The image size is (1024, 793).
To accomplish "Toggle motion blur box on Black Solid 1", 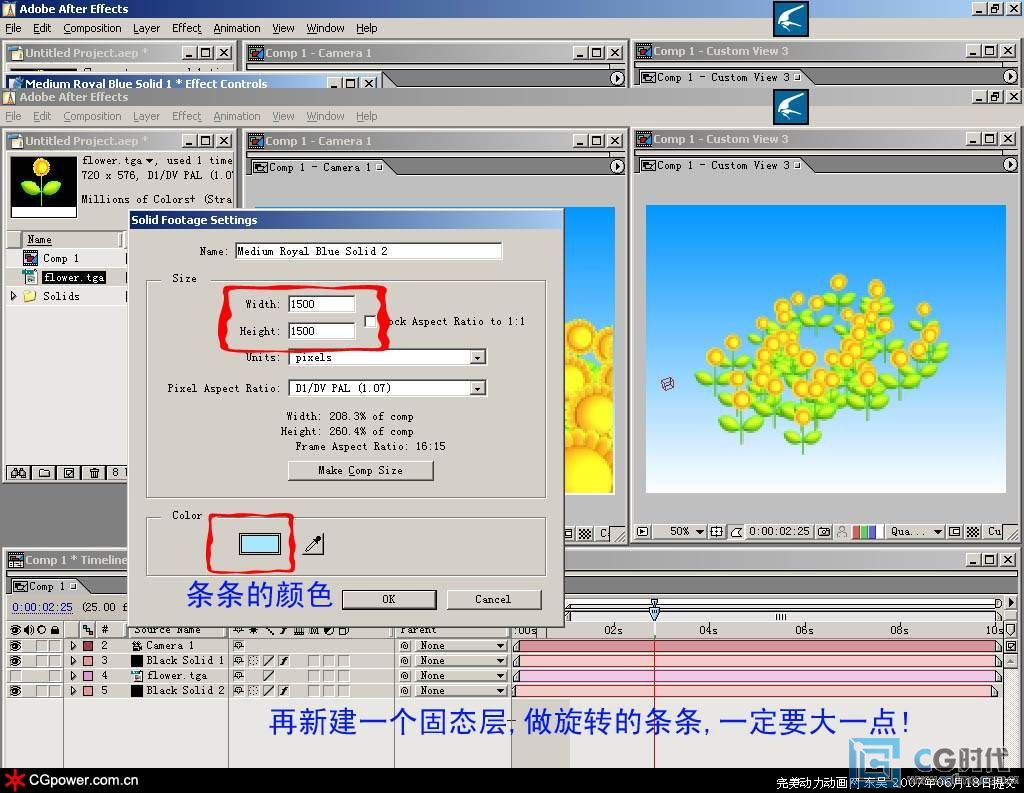I will point(313,660).
